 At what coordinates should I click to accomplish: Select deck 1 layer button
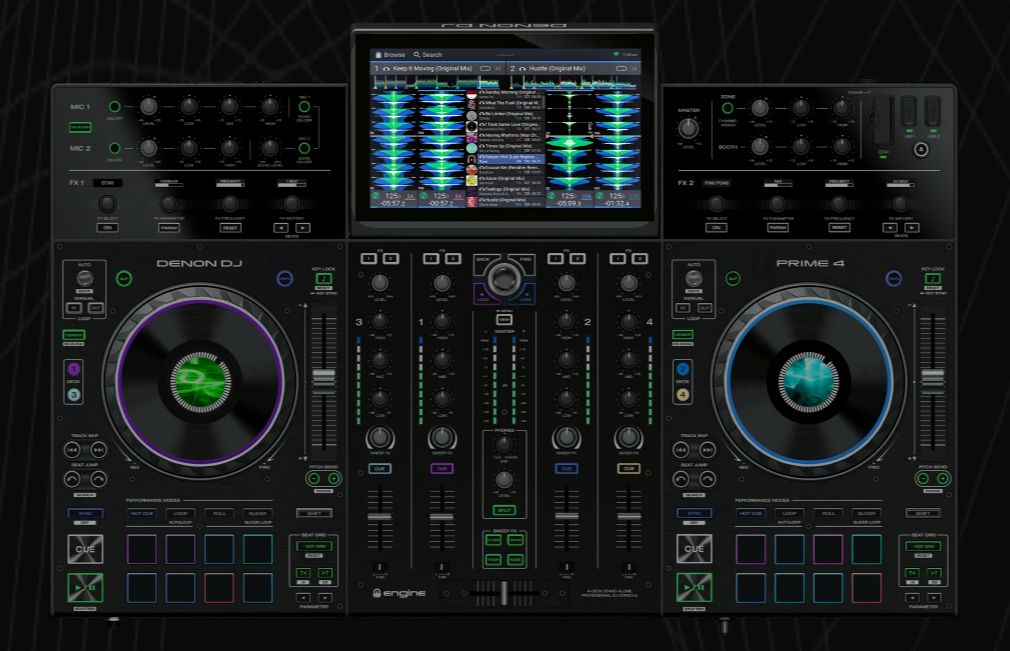[73, 369]
